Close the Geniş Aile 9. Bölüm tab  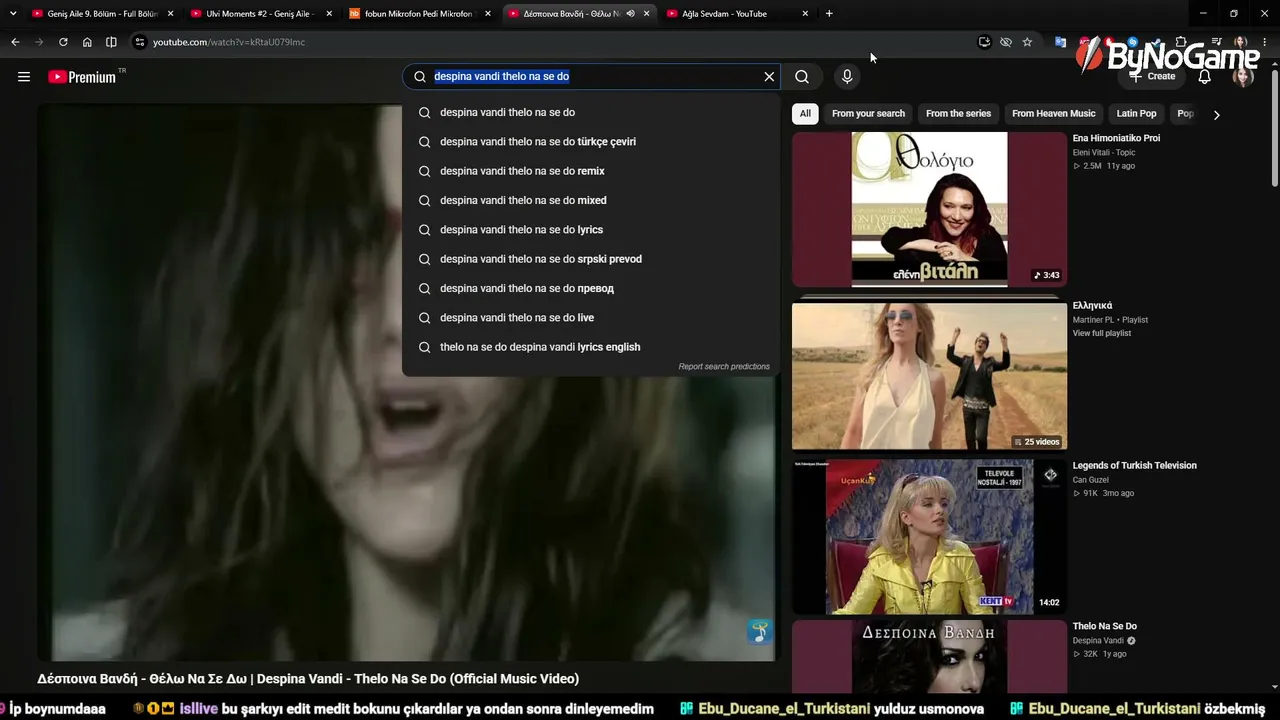(x=170, y=14)
